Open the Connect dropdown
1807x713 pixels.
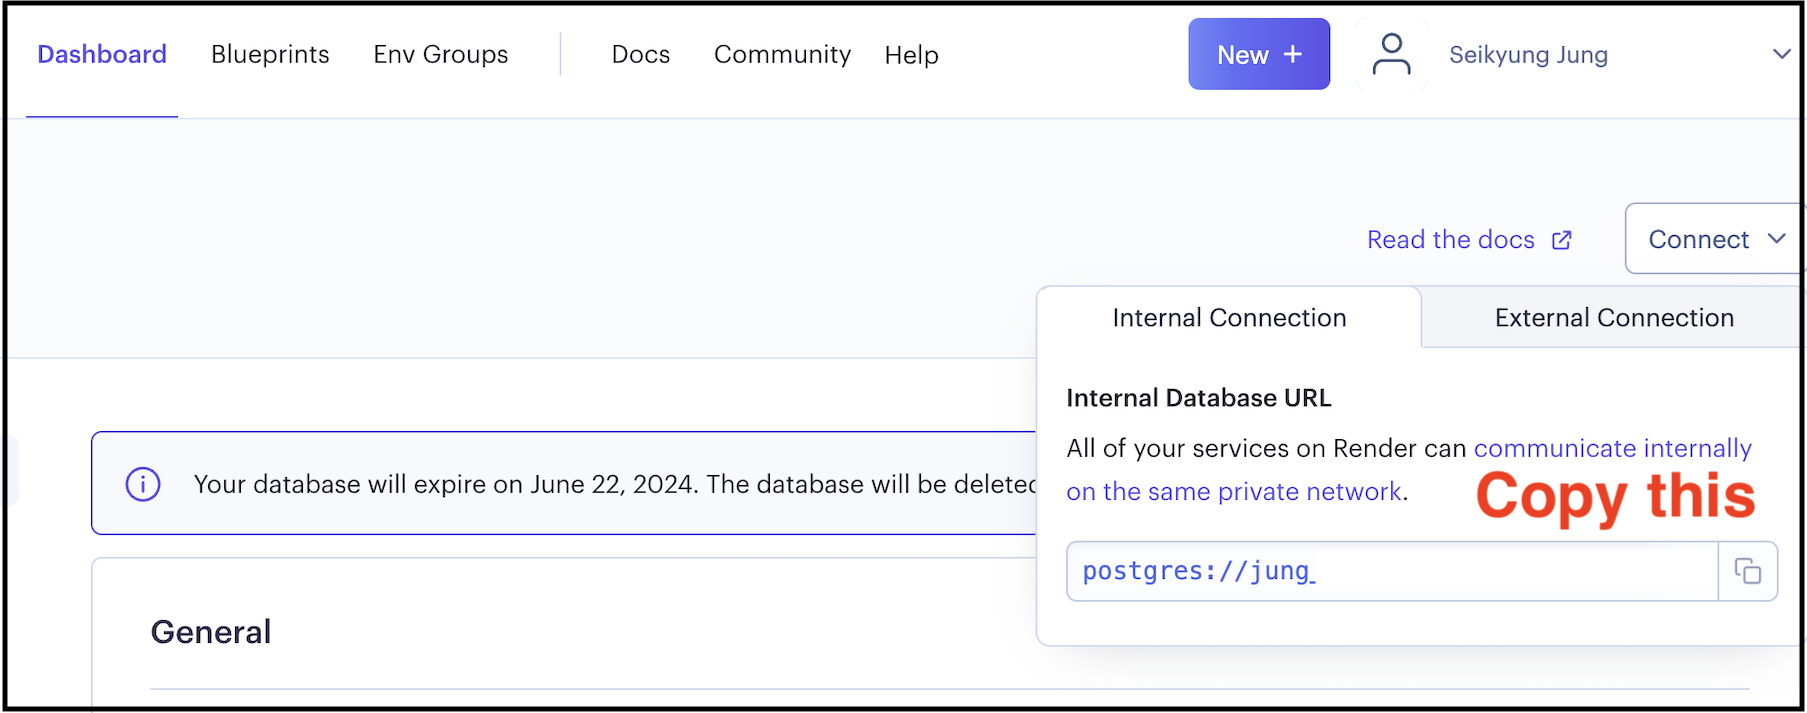tap(1698, 239)
